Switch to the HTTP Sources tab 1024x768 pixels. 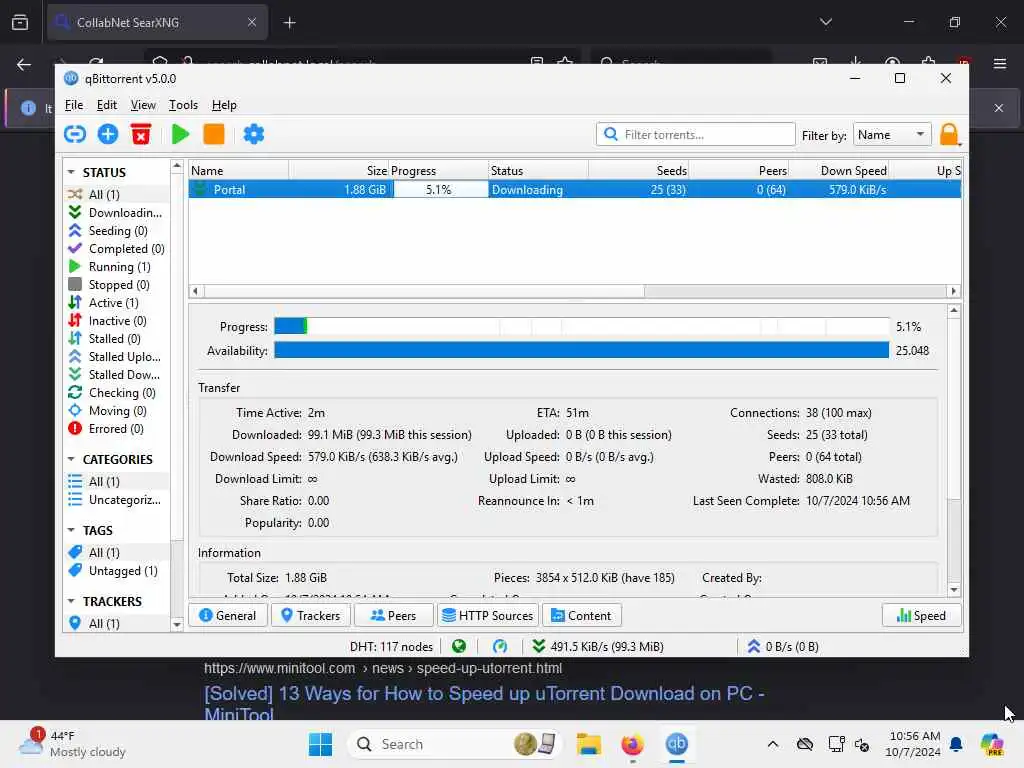point(488,616)
